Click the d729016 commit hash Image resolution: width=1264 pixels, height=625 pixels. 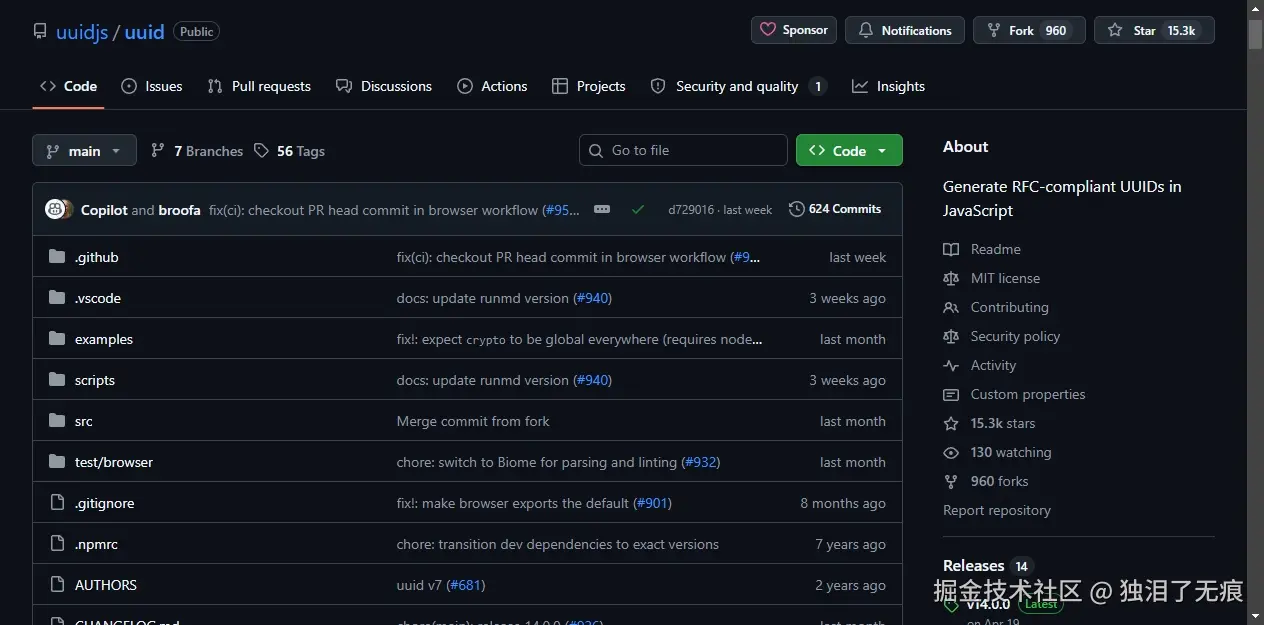(x=691, y=210)
